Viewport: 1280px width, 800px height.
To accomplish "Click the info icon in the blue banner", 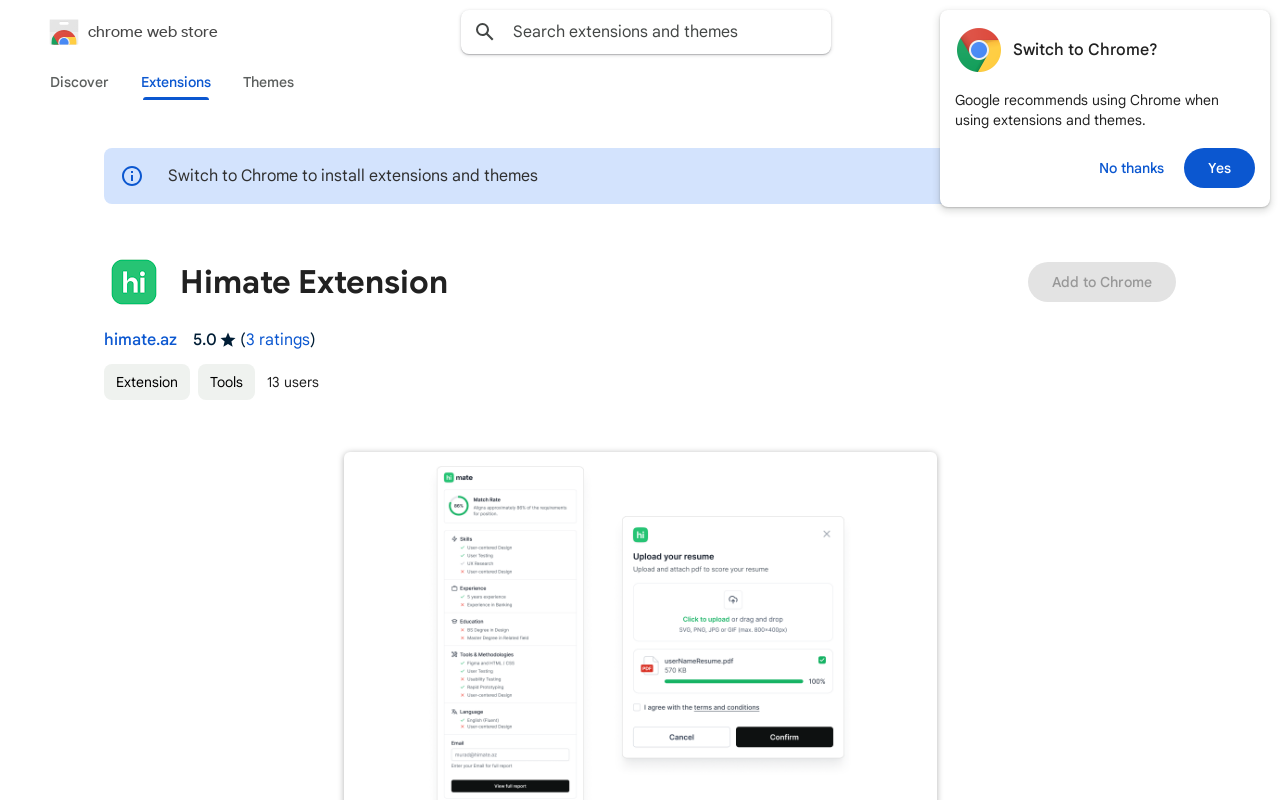I will (x=131, y=175).
